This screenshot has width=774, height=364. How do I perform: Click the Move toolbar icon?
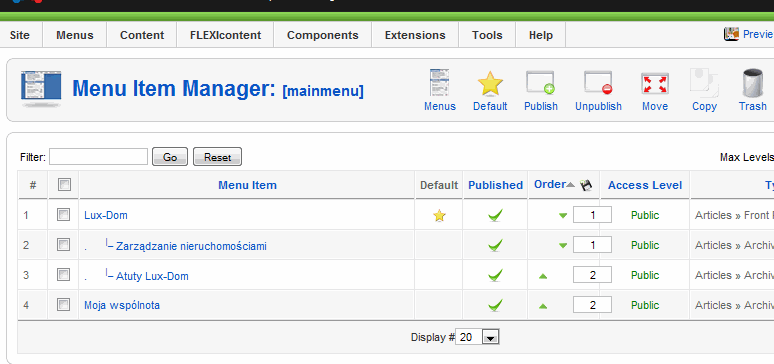pyautogui.click(x=655, y=83)
